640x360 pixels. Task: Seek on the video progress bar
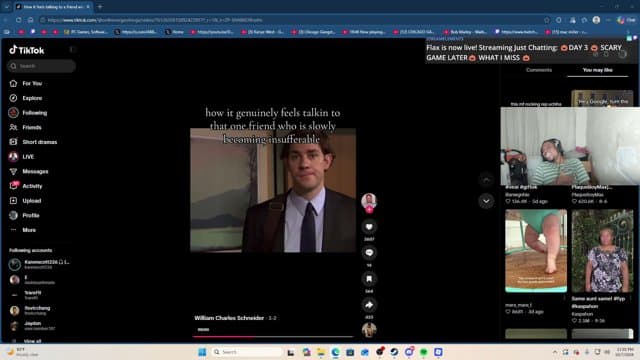273,337
